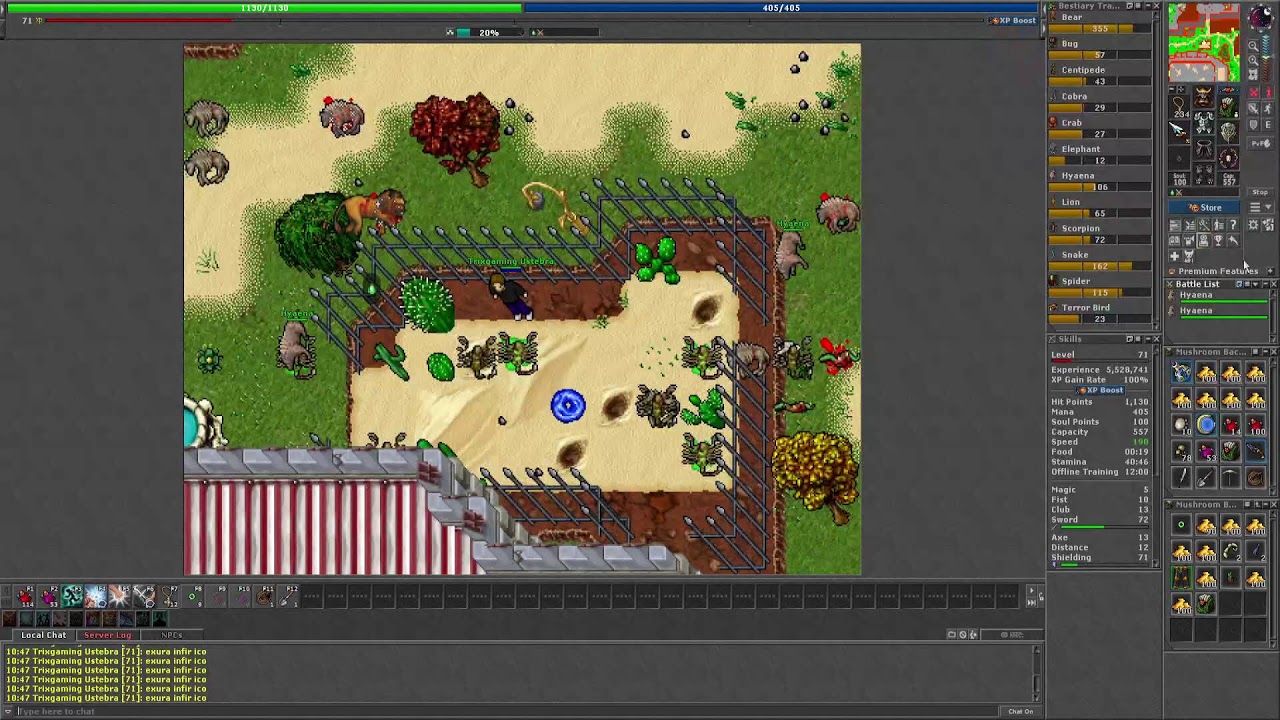Screen dimensions: 1280x720
Task: Collapse the first Mushroom Backpack container
Action: (x=1265, y=352)
